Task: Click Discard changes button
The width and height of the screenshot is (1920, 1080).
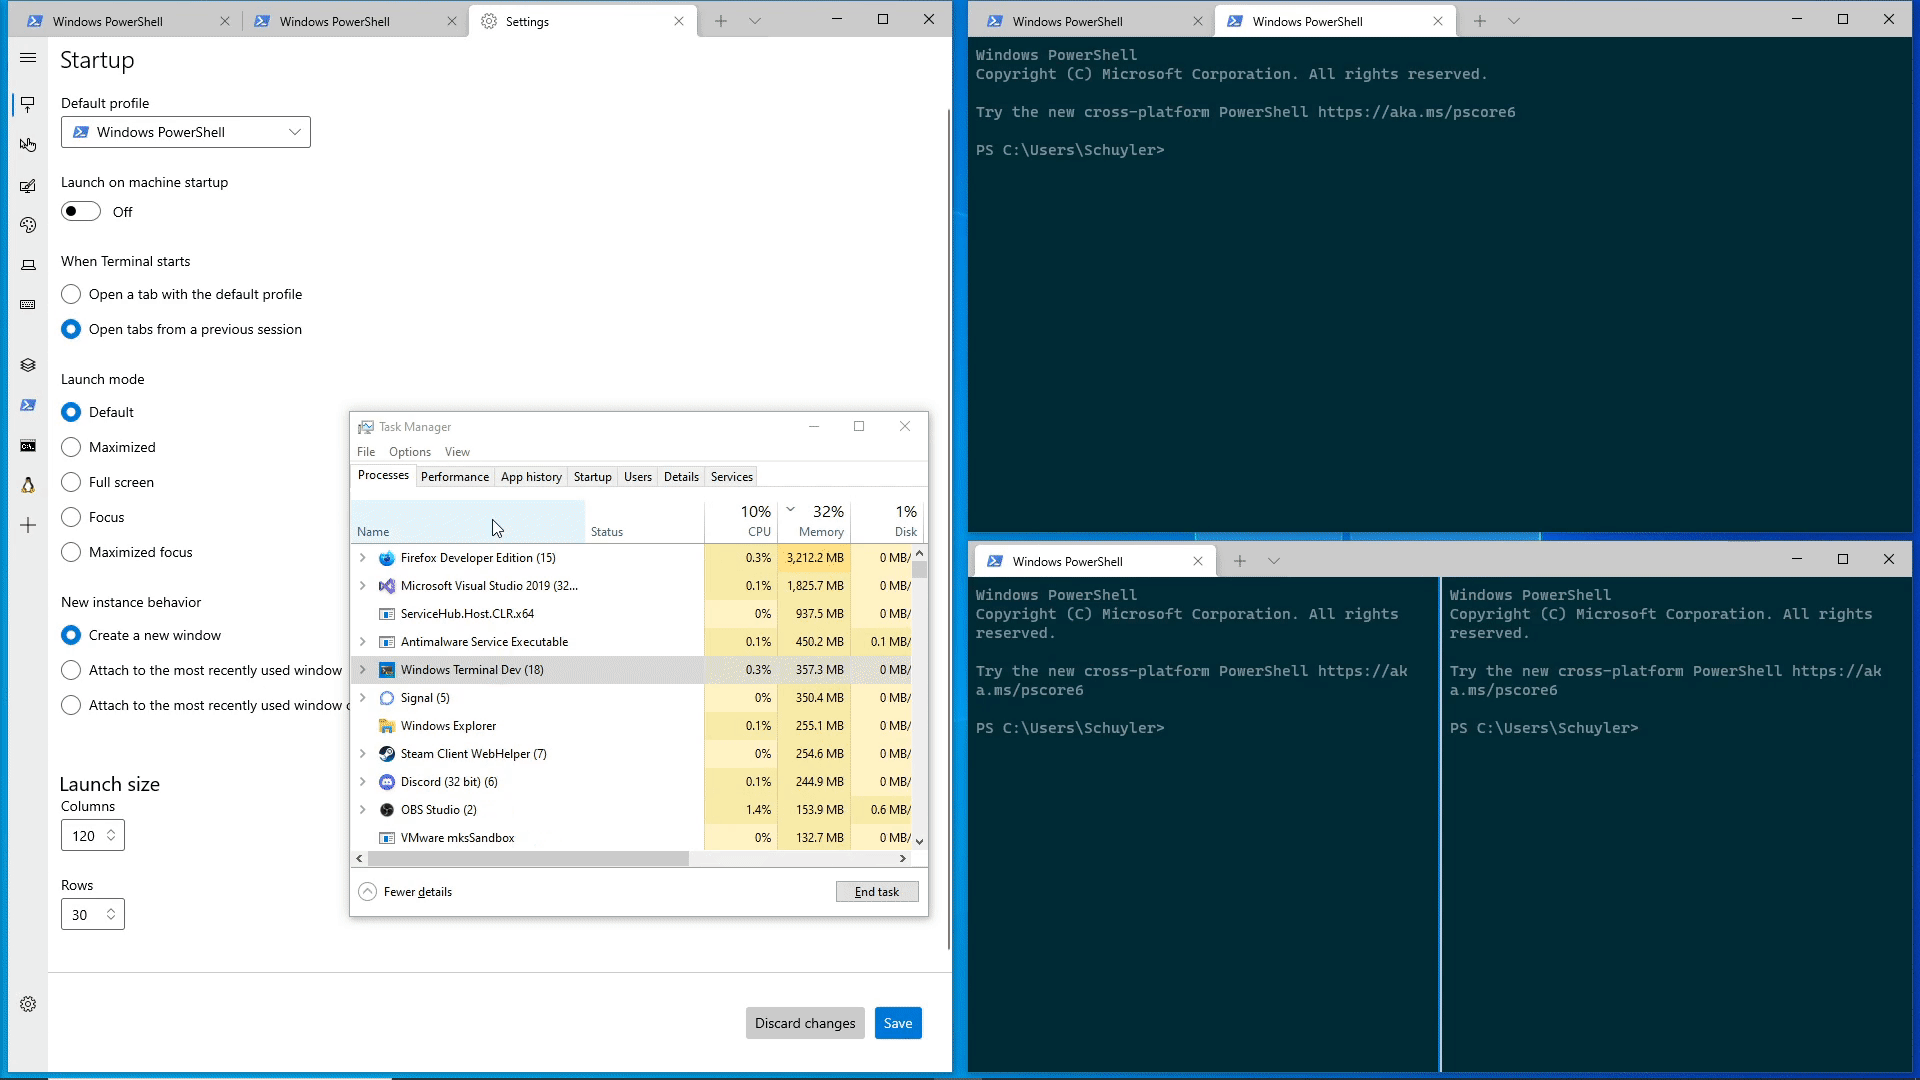Action: [805, 1023]
